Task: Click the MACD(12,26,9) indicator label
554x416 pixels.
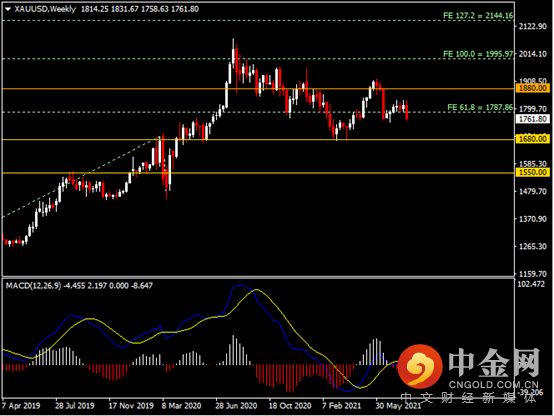Action: (33, 286)
